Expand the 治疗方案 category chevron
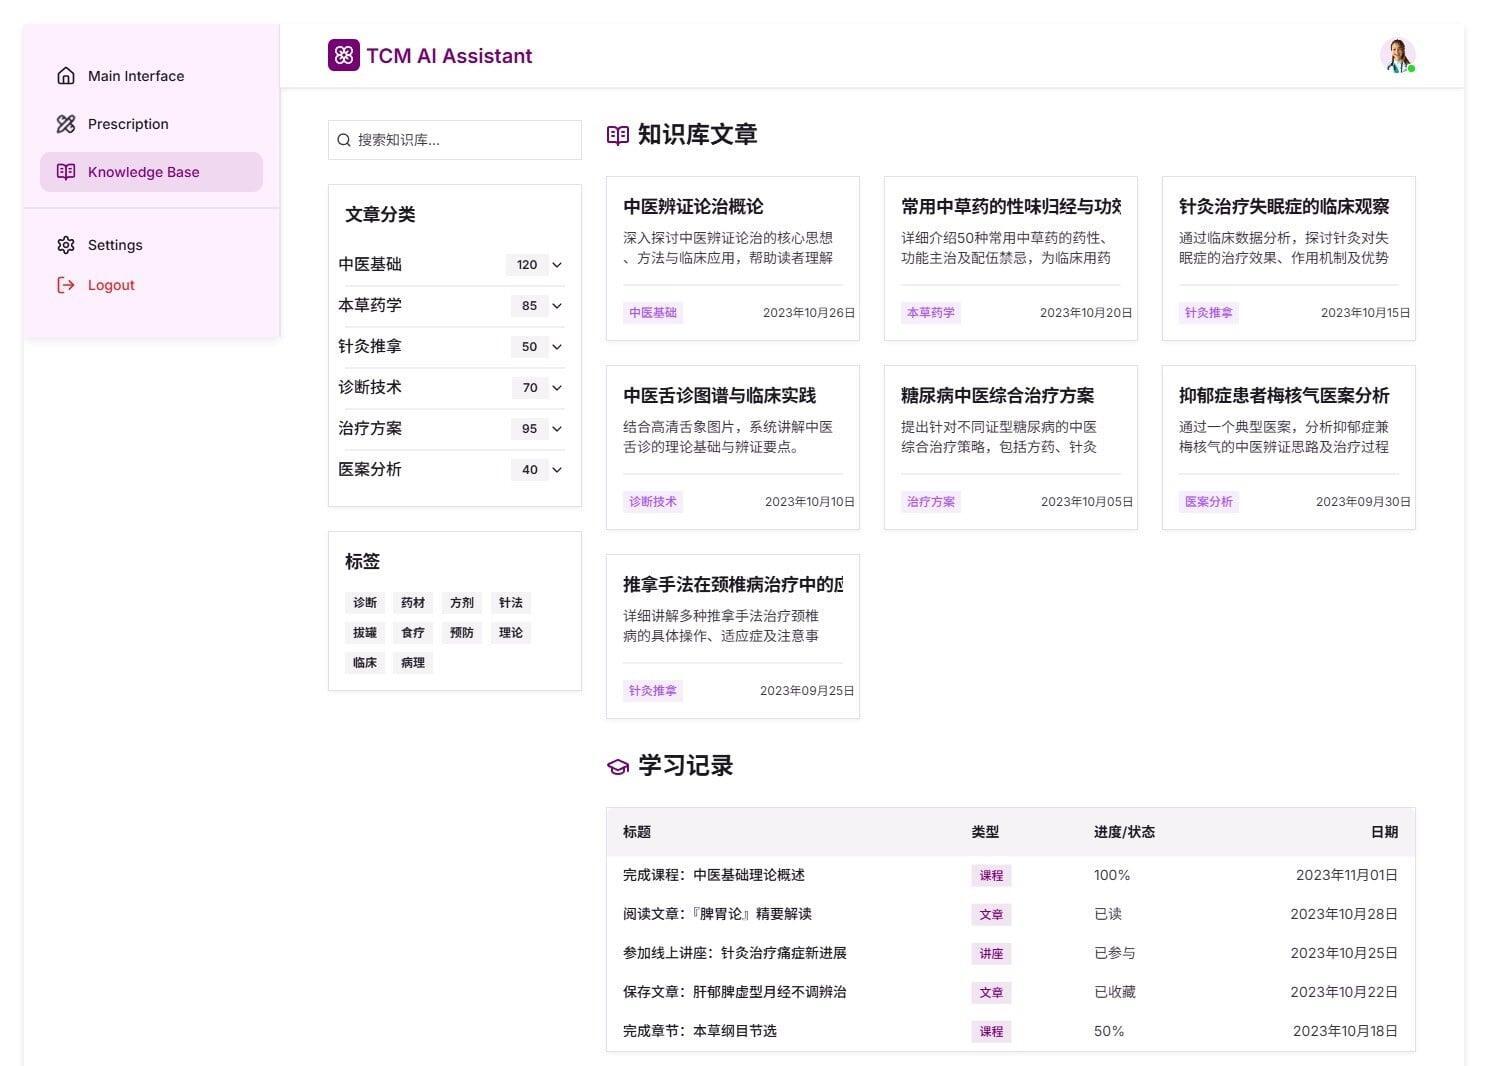Image resolution: width=1488 pixels, height=1066 pixels. click(x=557, y=429)
